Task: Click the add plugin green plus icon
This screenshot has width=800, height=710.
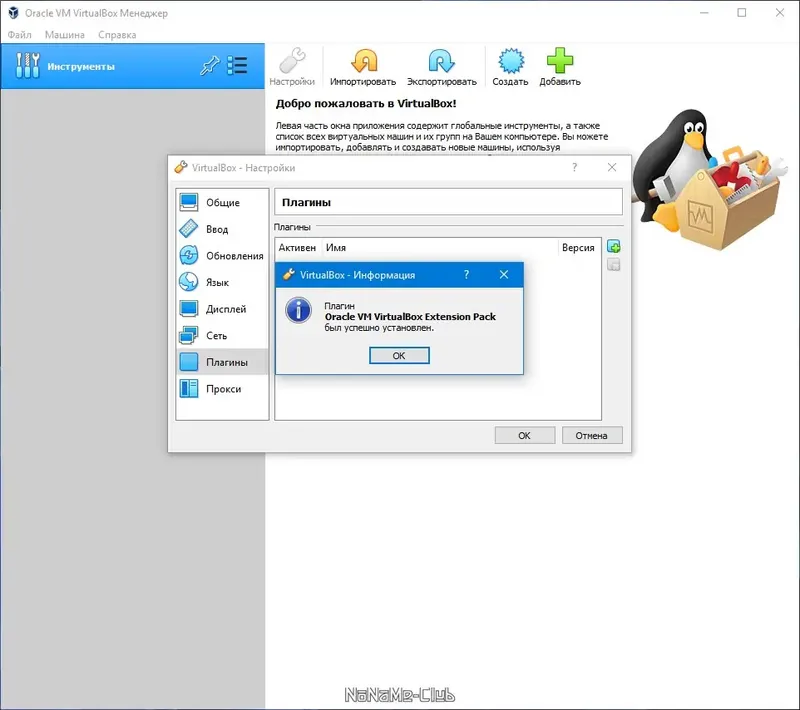Action: click(613, 247)
